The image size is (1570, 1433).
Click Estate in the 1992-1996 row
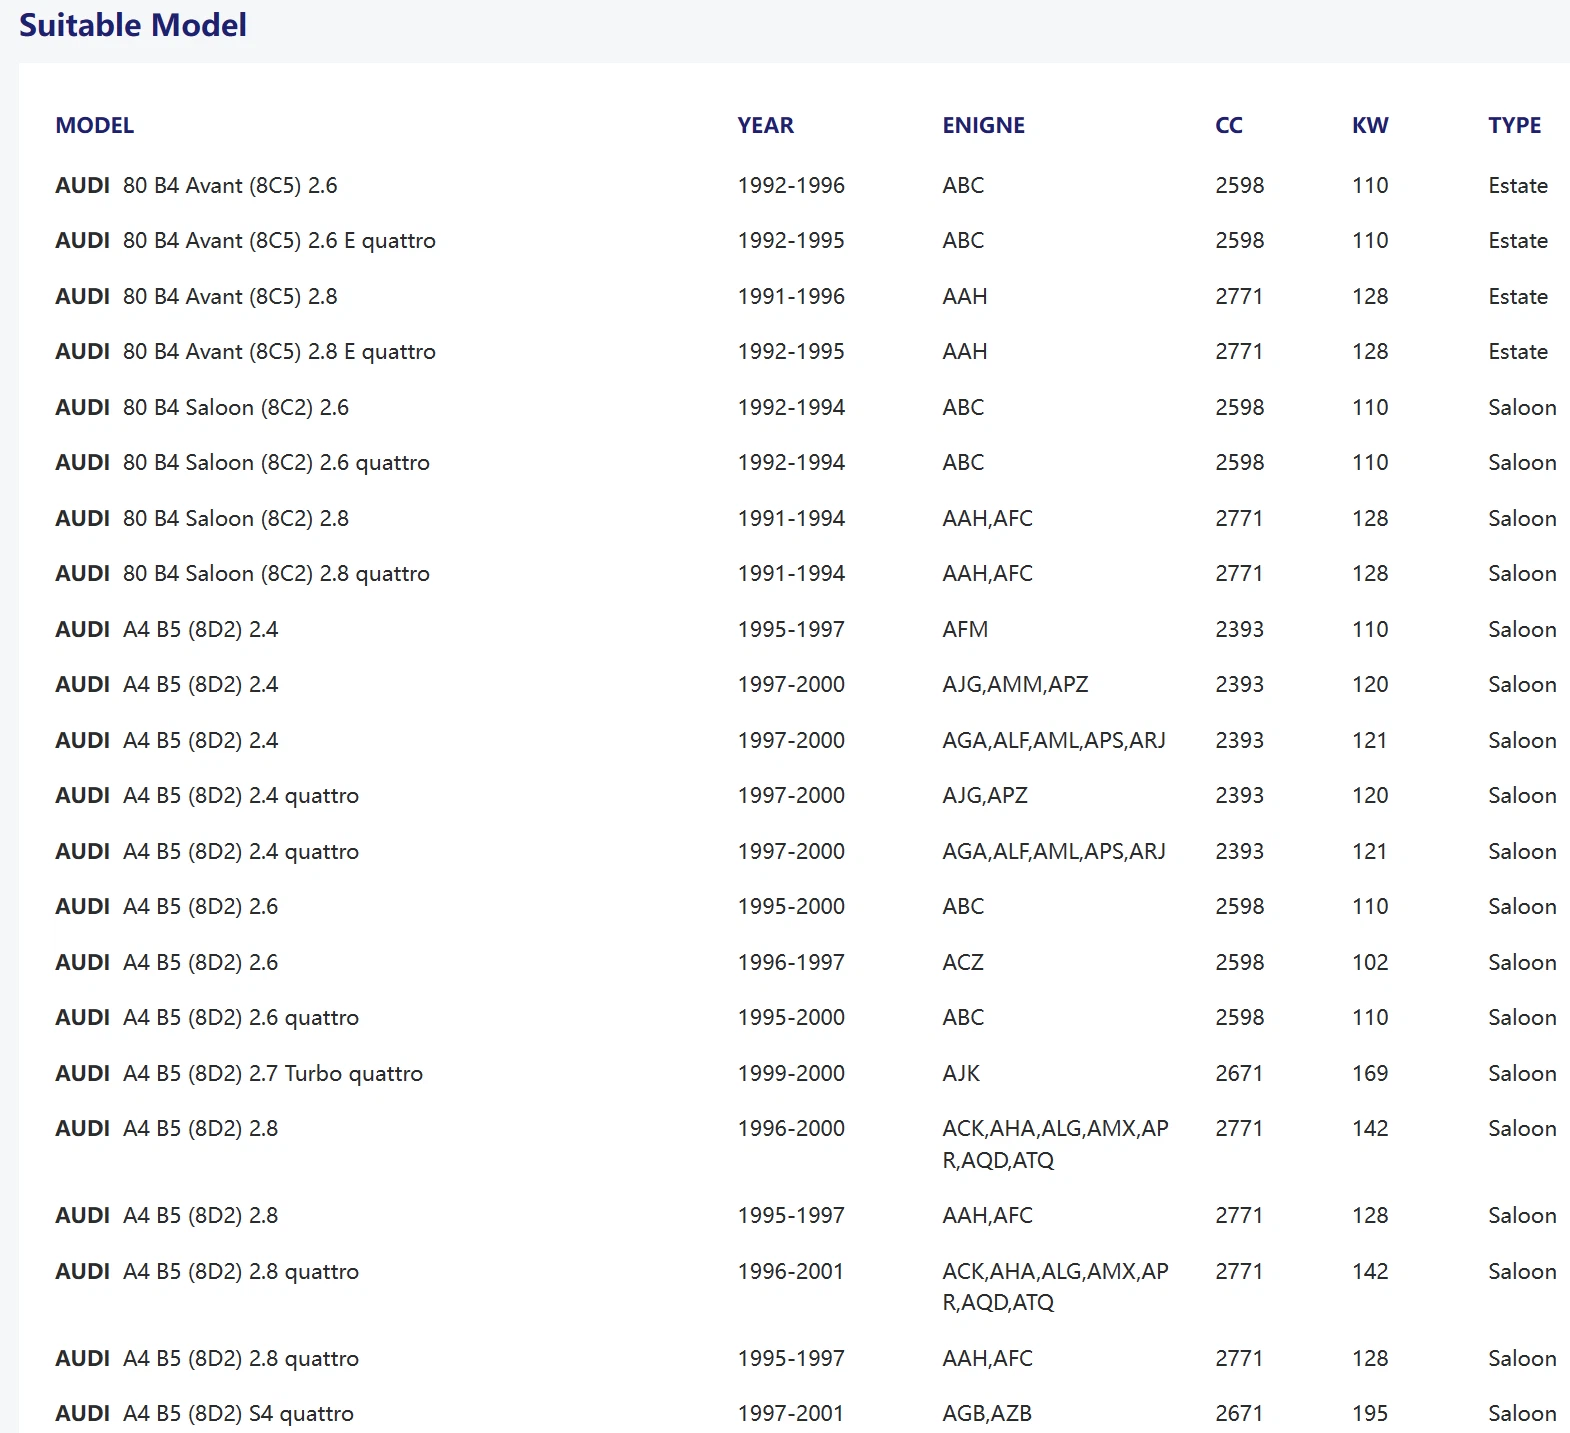tap(1518, 186)
